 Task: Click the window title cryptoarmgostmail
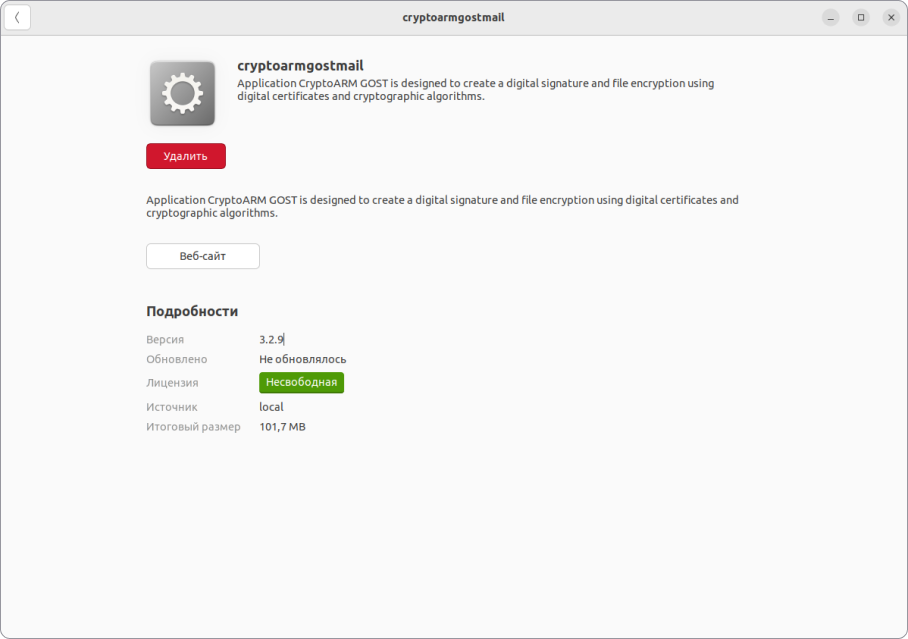pos(453,17)
